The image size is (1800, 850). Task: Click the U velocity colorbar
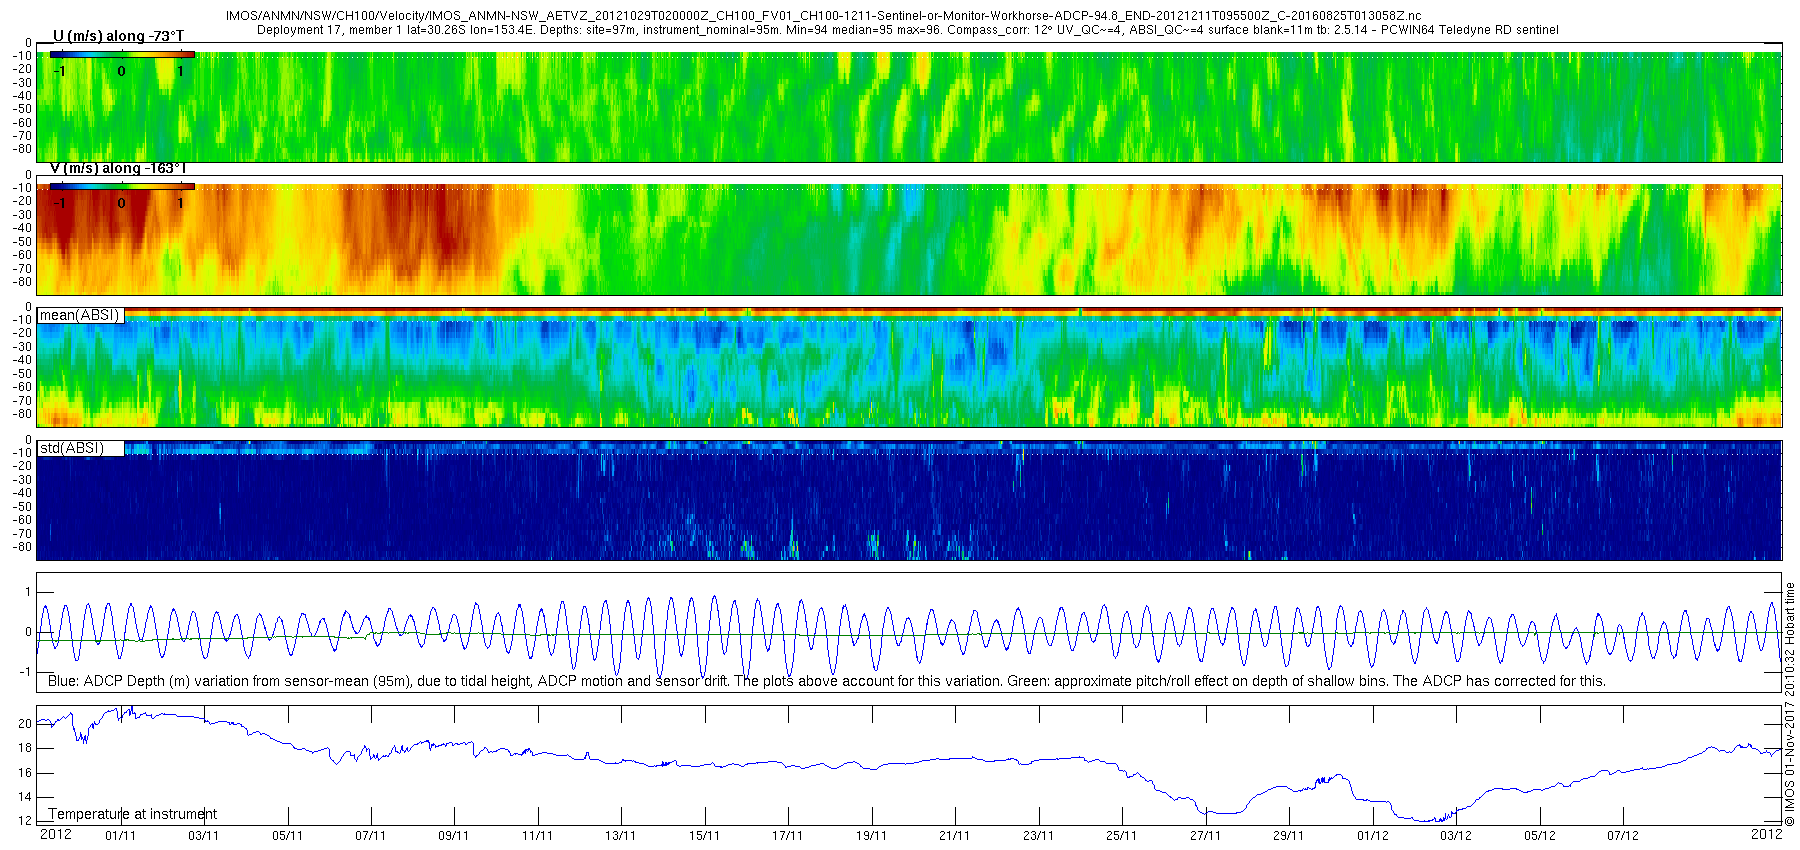(122, 55)
